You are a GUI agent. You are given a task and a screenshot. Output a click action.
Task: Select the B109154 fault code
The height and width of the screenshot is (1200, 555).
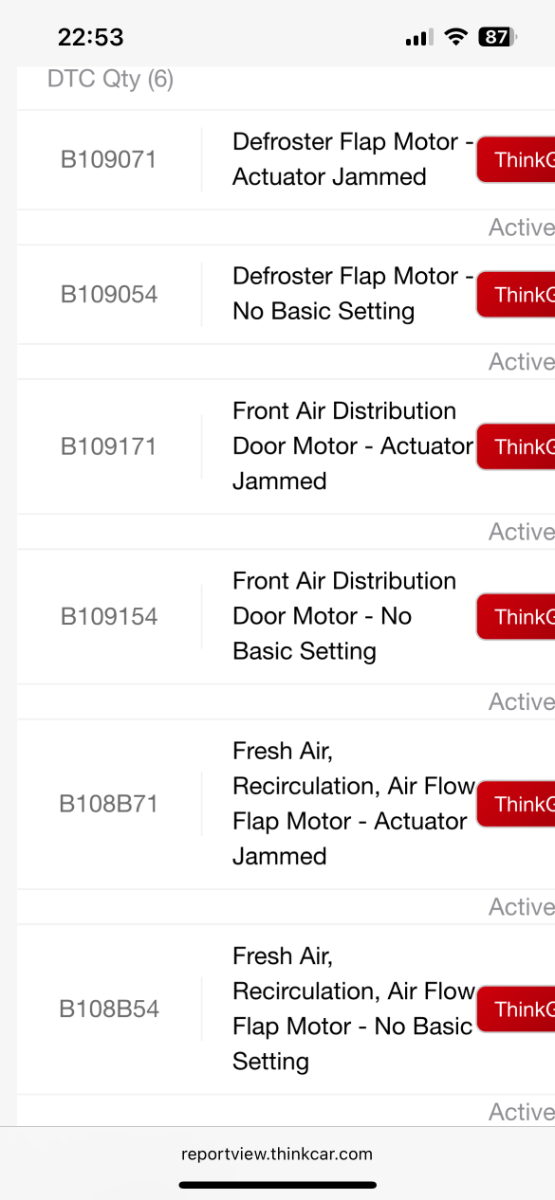(x=109, y=617)
